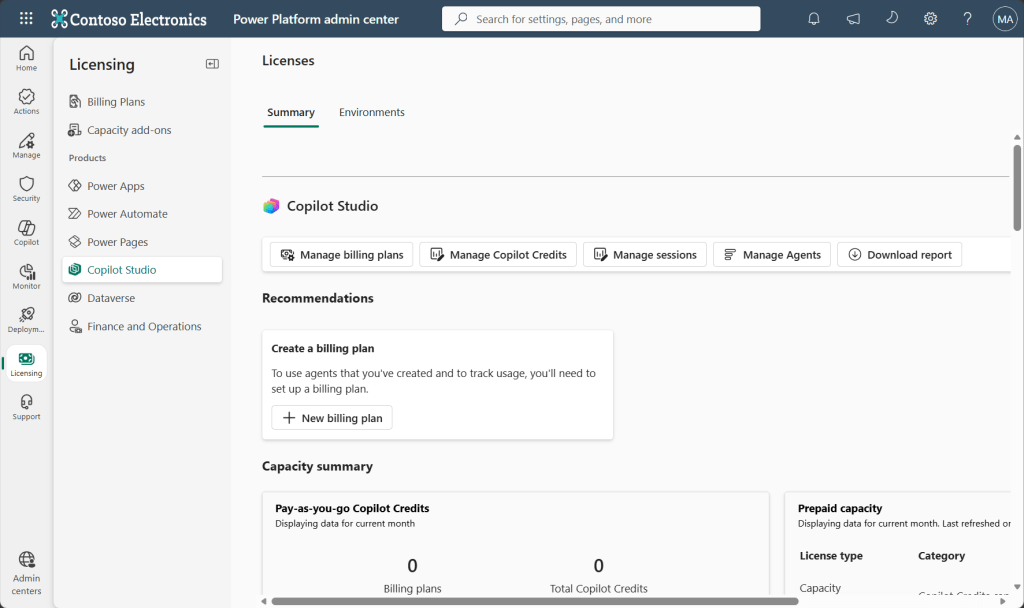Screen dimensions: 1024x608
Task: Click the Copilot Studio heading logo
Action: click(271, 206)
